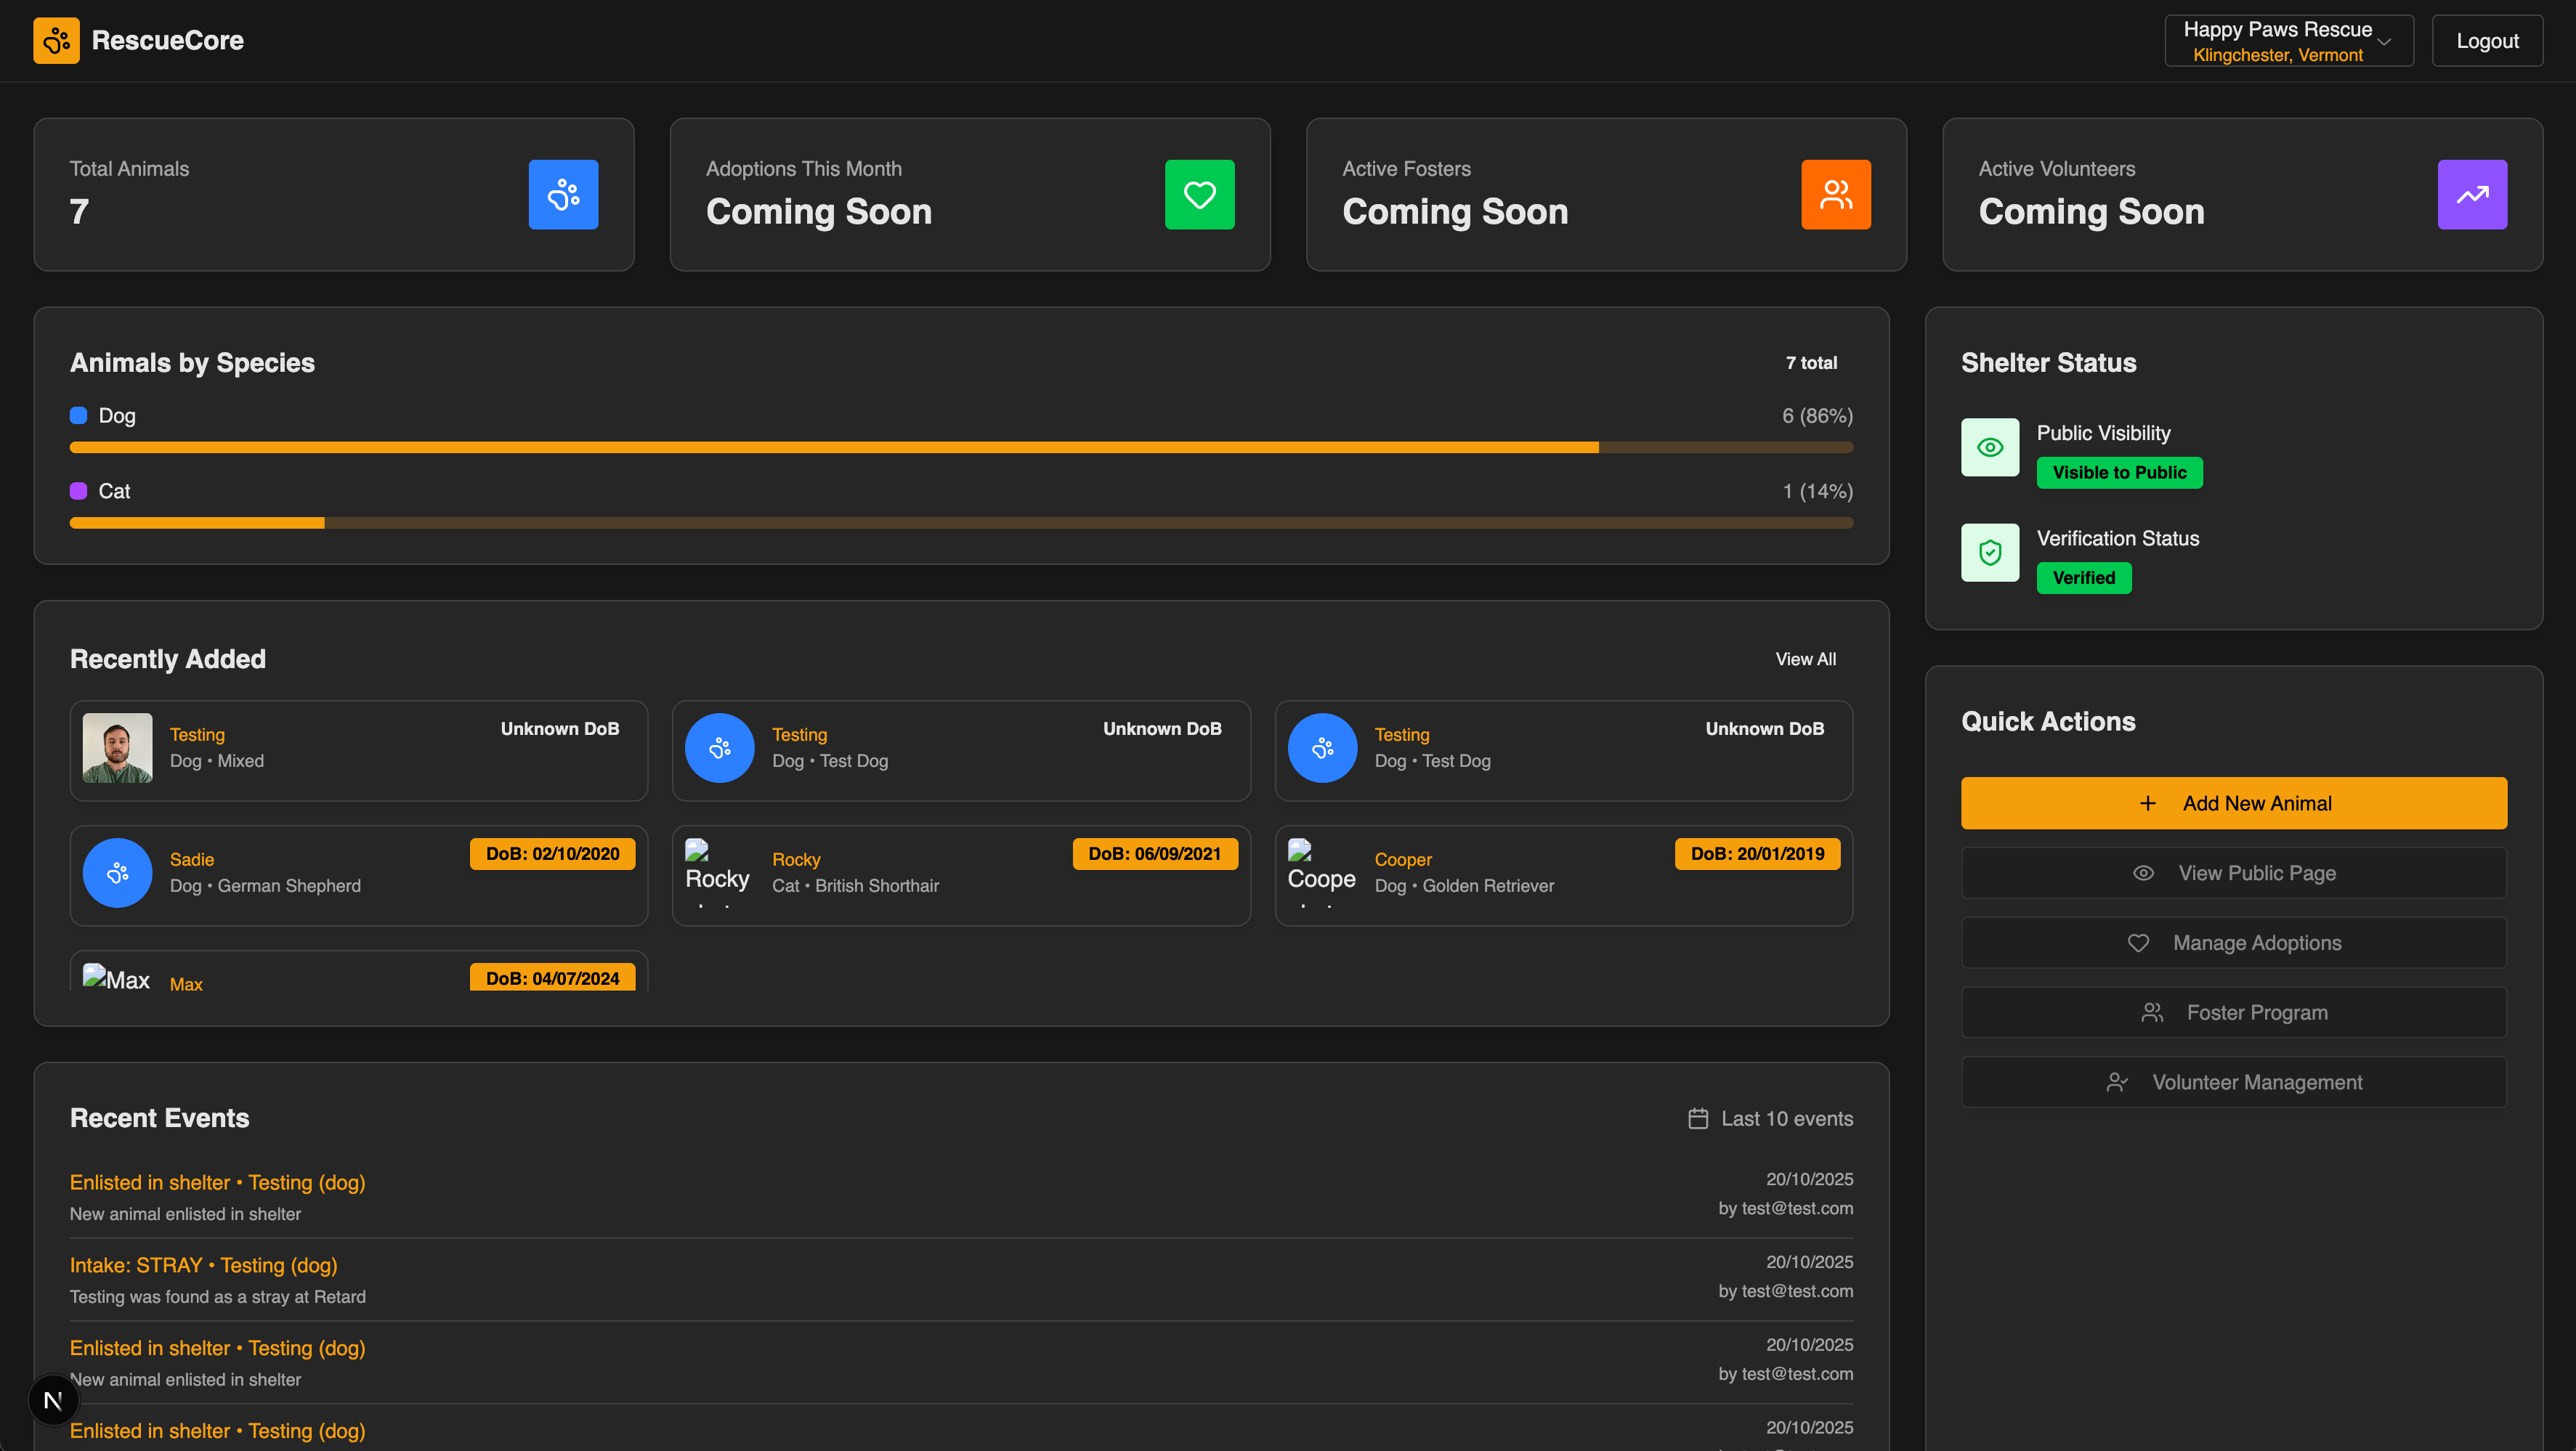Image resolution: width=2576 pixels, height=1451 pixels.
Task: Toggle the Visible to Public status badge
Action: 2119,472
